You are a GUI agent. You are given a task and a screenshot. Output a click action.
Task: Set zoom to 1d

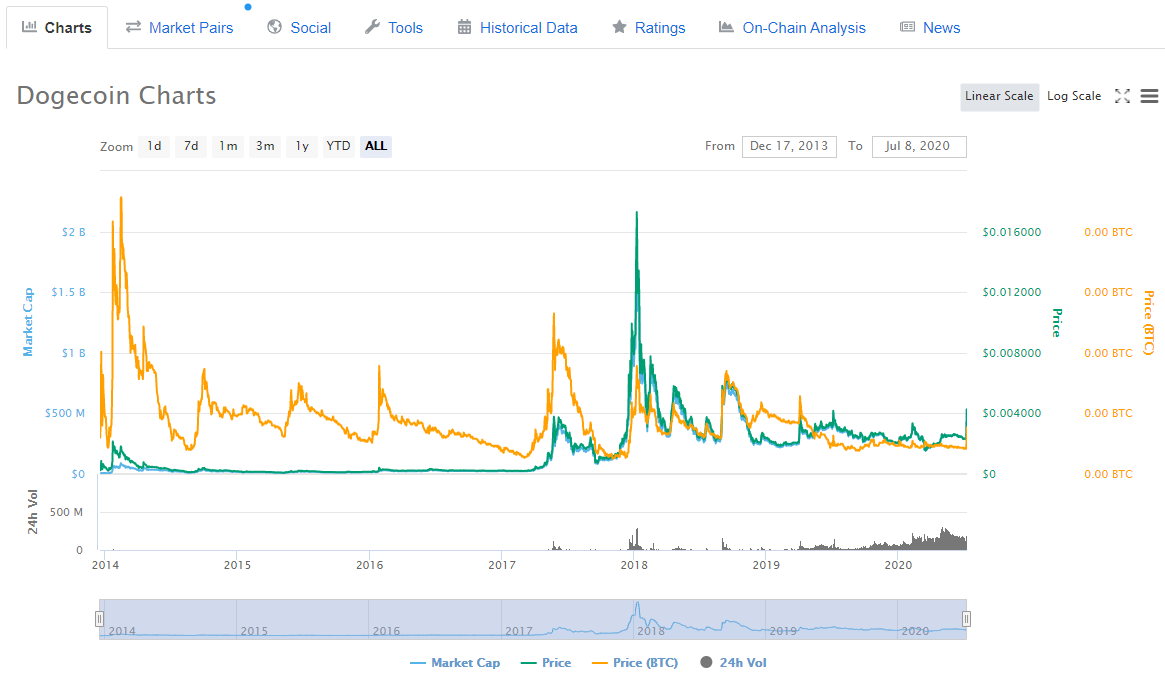pyautogui.click(x=154, y=146)
